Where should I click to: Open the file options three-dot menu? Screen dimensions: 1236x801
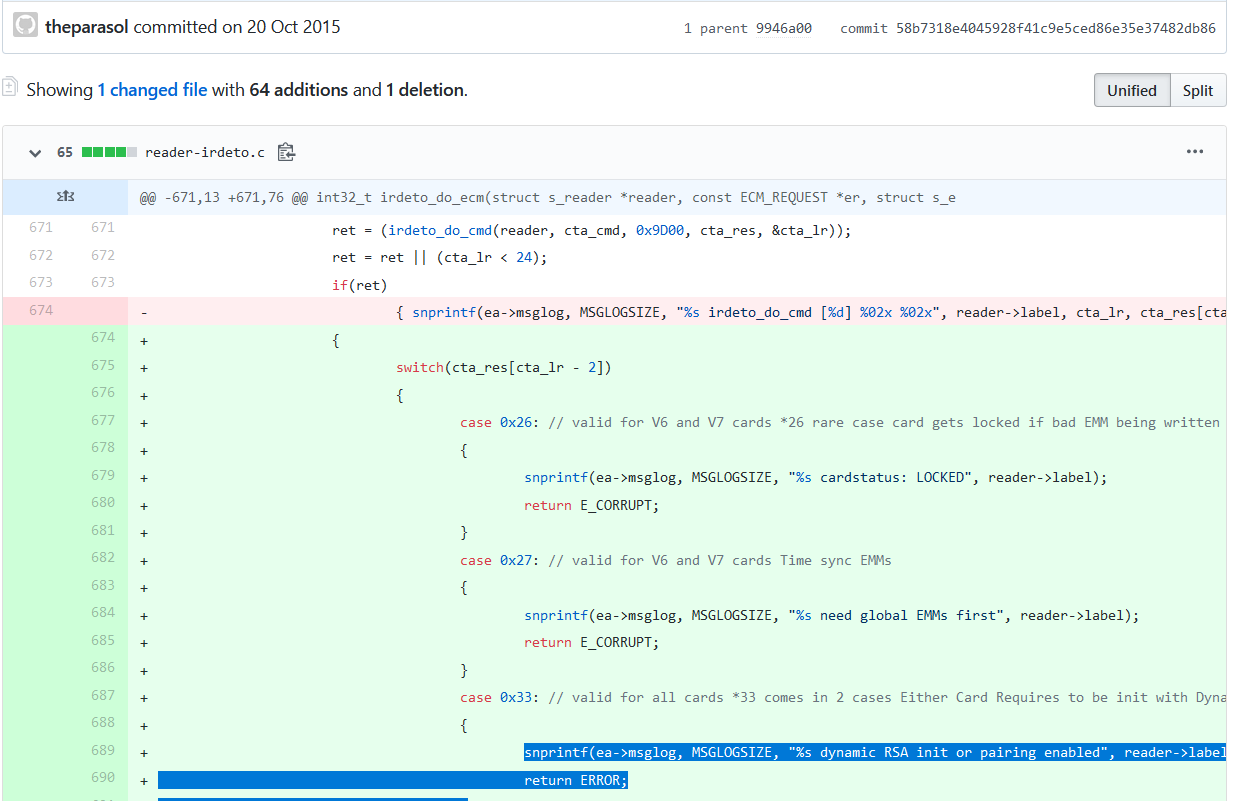pyautogui.click(x=1195, y=152)
